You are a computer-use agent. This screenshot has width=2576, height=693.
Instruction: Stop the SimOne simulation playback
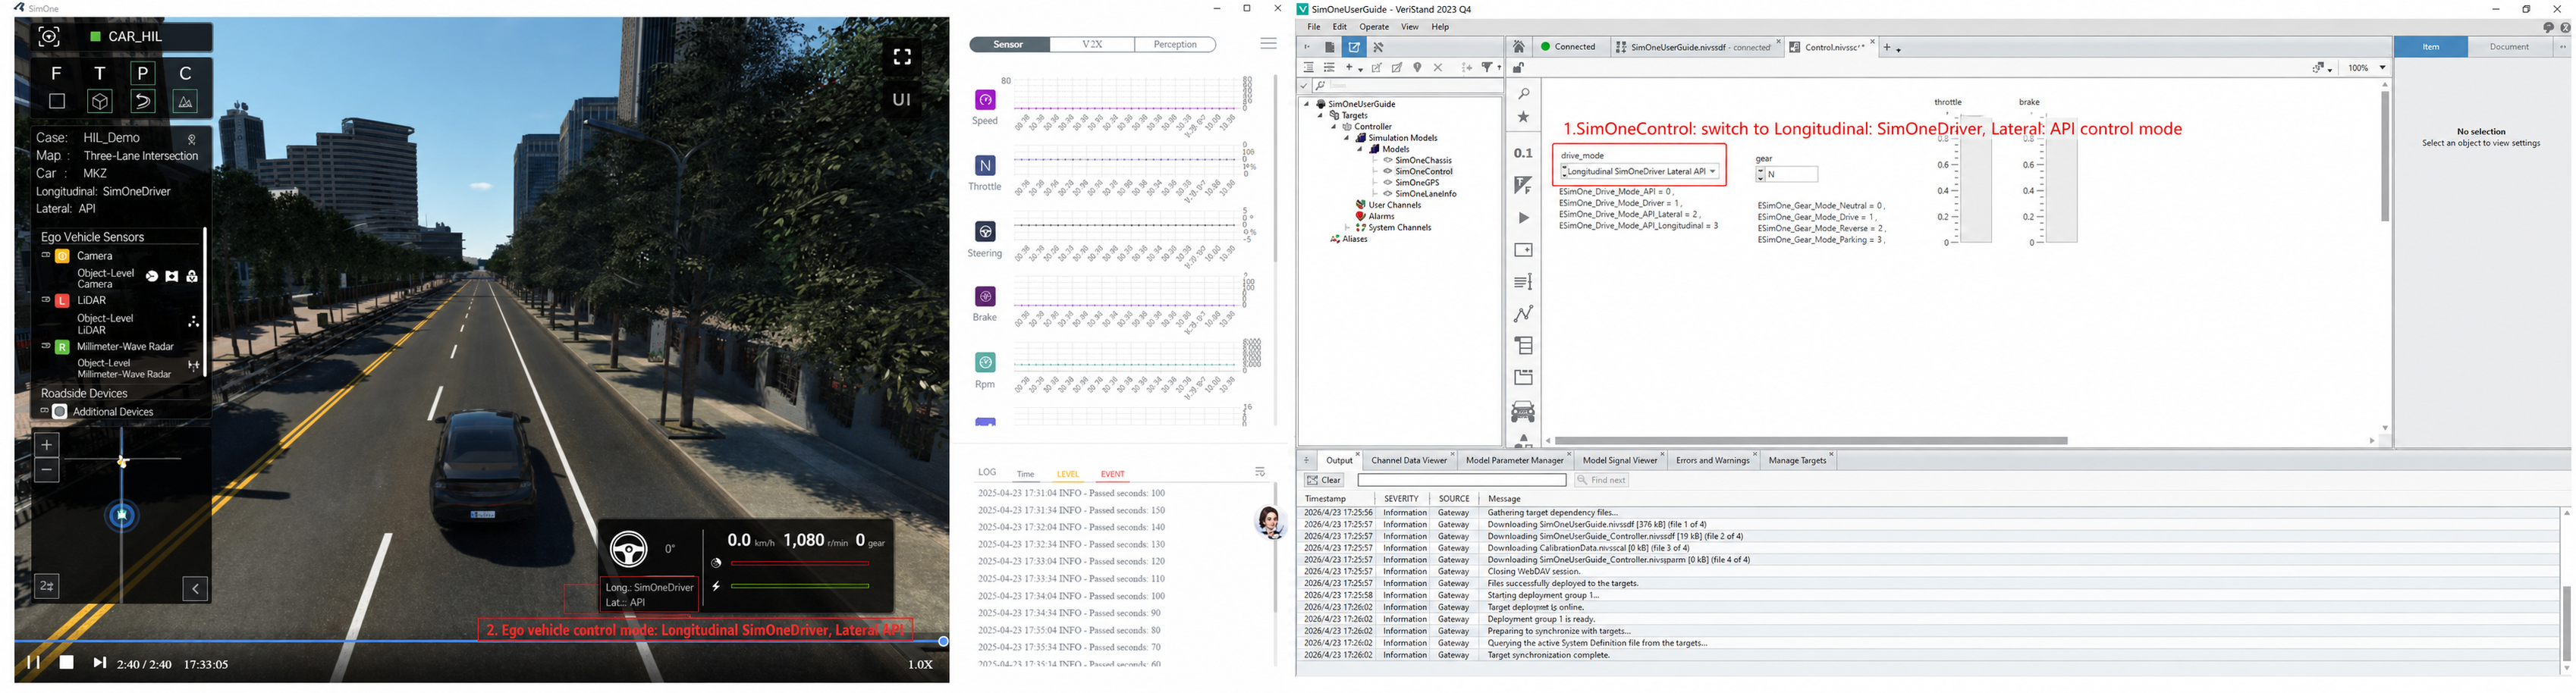click(x=66, y=662)
